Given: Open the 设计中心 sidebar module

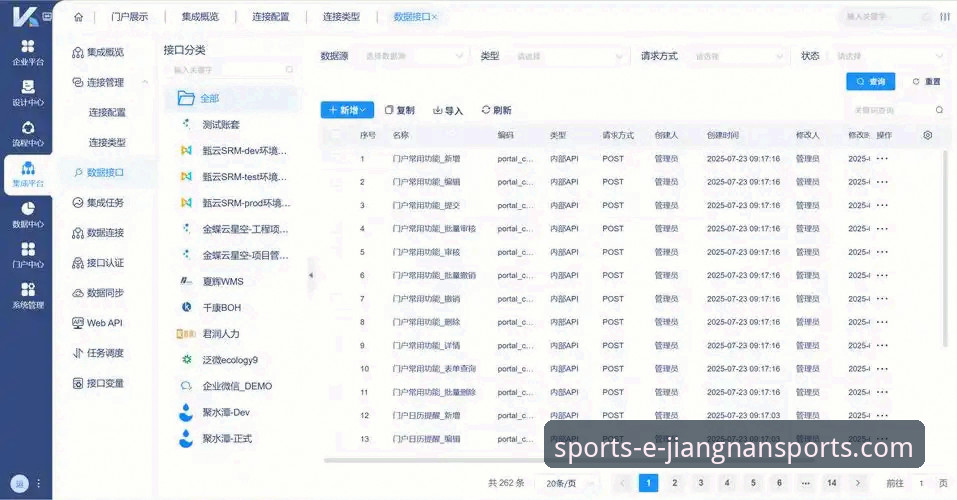Looking at the screenshot, I should [x=27, y=93].
